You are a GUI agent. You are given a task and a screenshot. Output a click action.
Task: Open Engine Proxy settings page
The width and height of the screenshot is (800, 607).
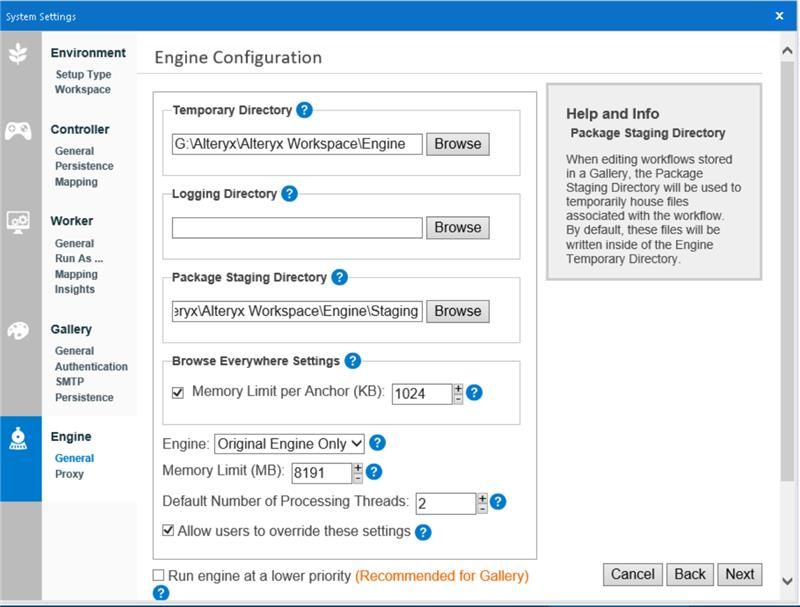click(69, 474)
